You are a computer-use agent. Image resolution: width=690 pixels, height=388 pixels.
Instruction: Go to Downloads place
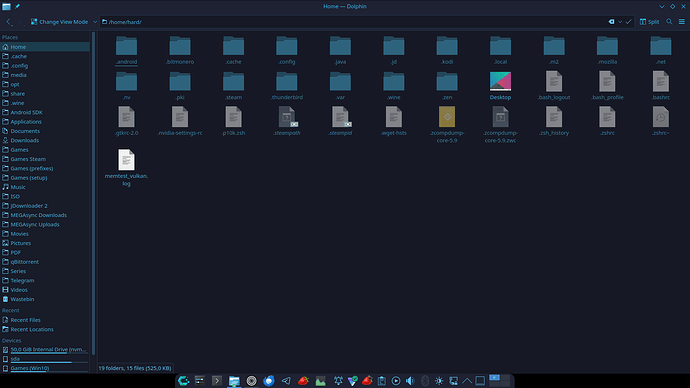coord(45,140)
